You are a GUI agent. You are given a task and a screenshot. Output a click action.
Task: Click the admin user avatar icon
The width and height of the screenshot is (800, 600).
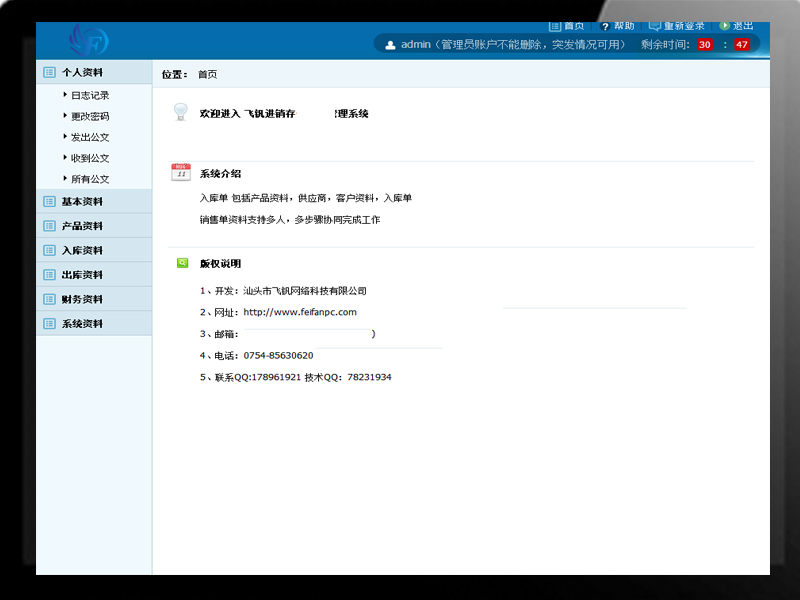point(390,45)
